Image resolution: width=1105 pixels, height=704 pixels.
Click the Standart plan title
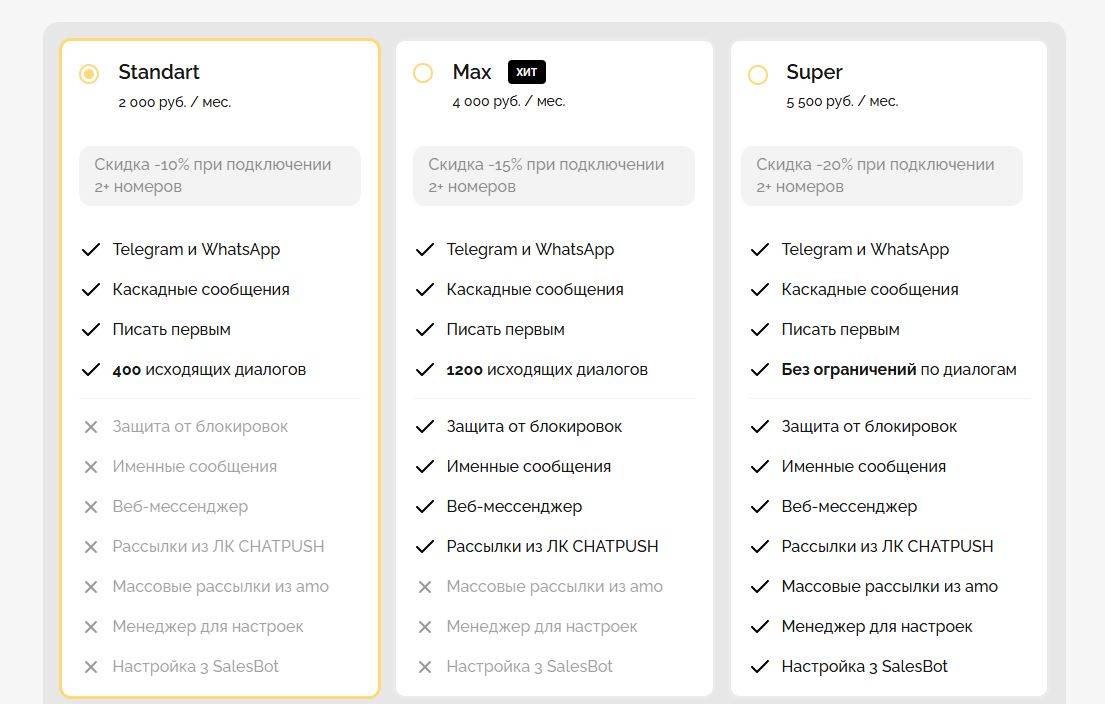[x=159, y=72]
